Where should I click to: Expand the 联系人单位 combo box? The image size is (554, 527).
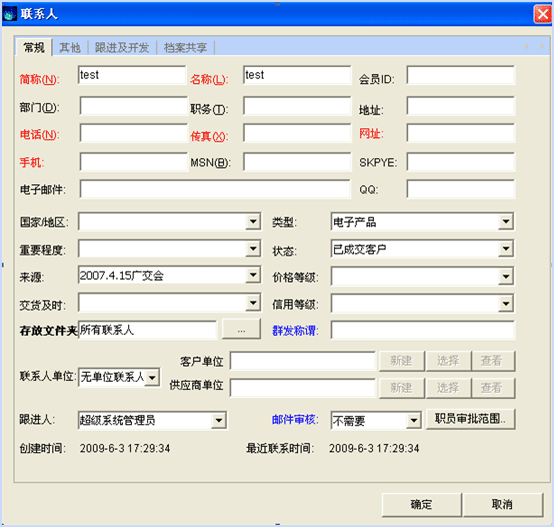coord(152,378)
